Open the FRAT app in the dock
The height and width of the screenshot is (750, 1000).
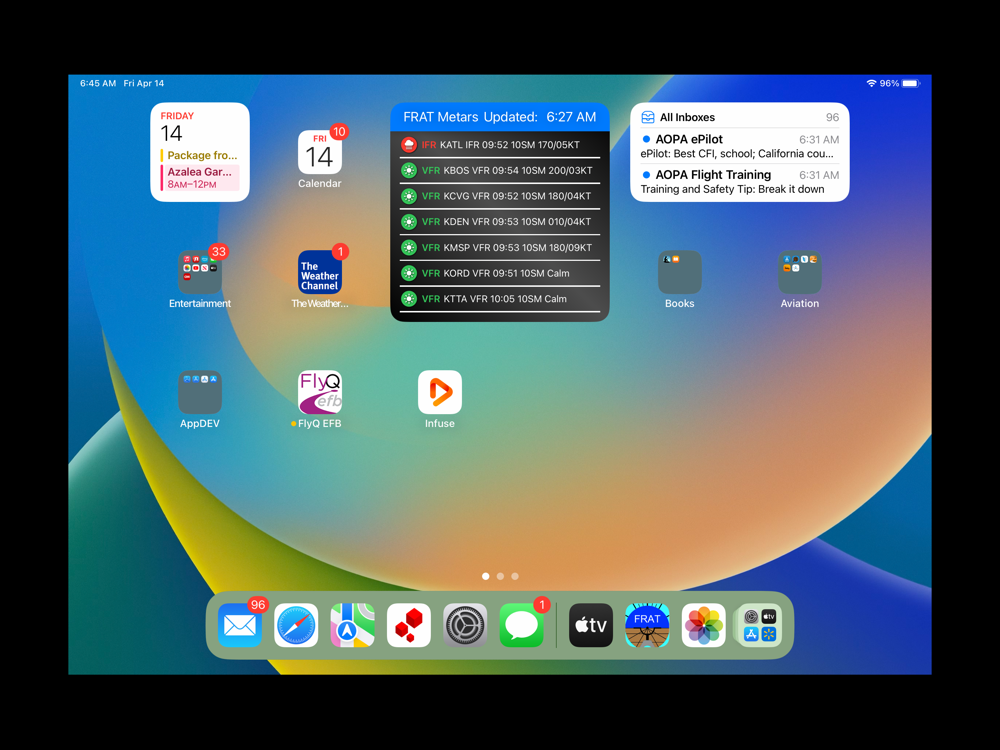(647, 625)
